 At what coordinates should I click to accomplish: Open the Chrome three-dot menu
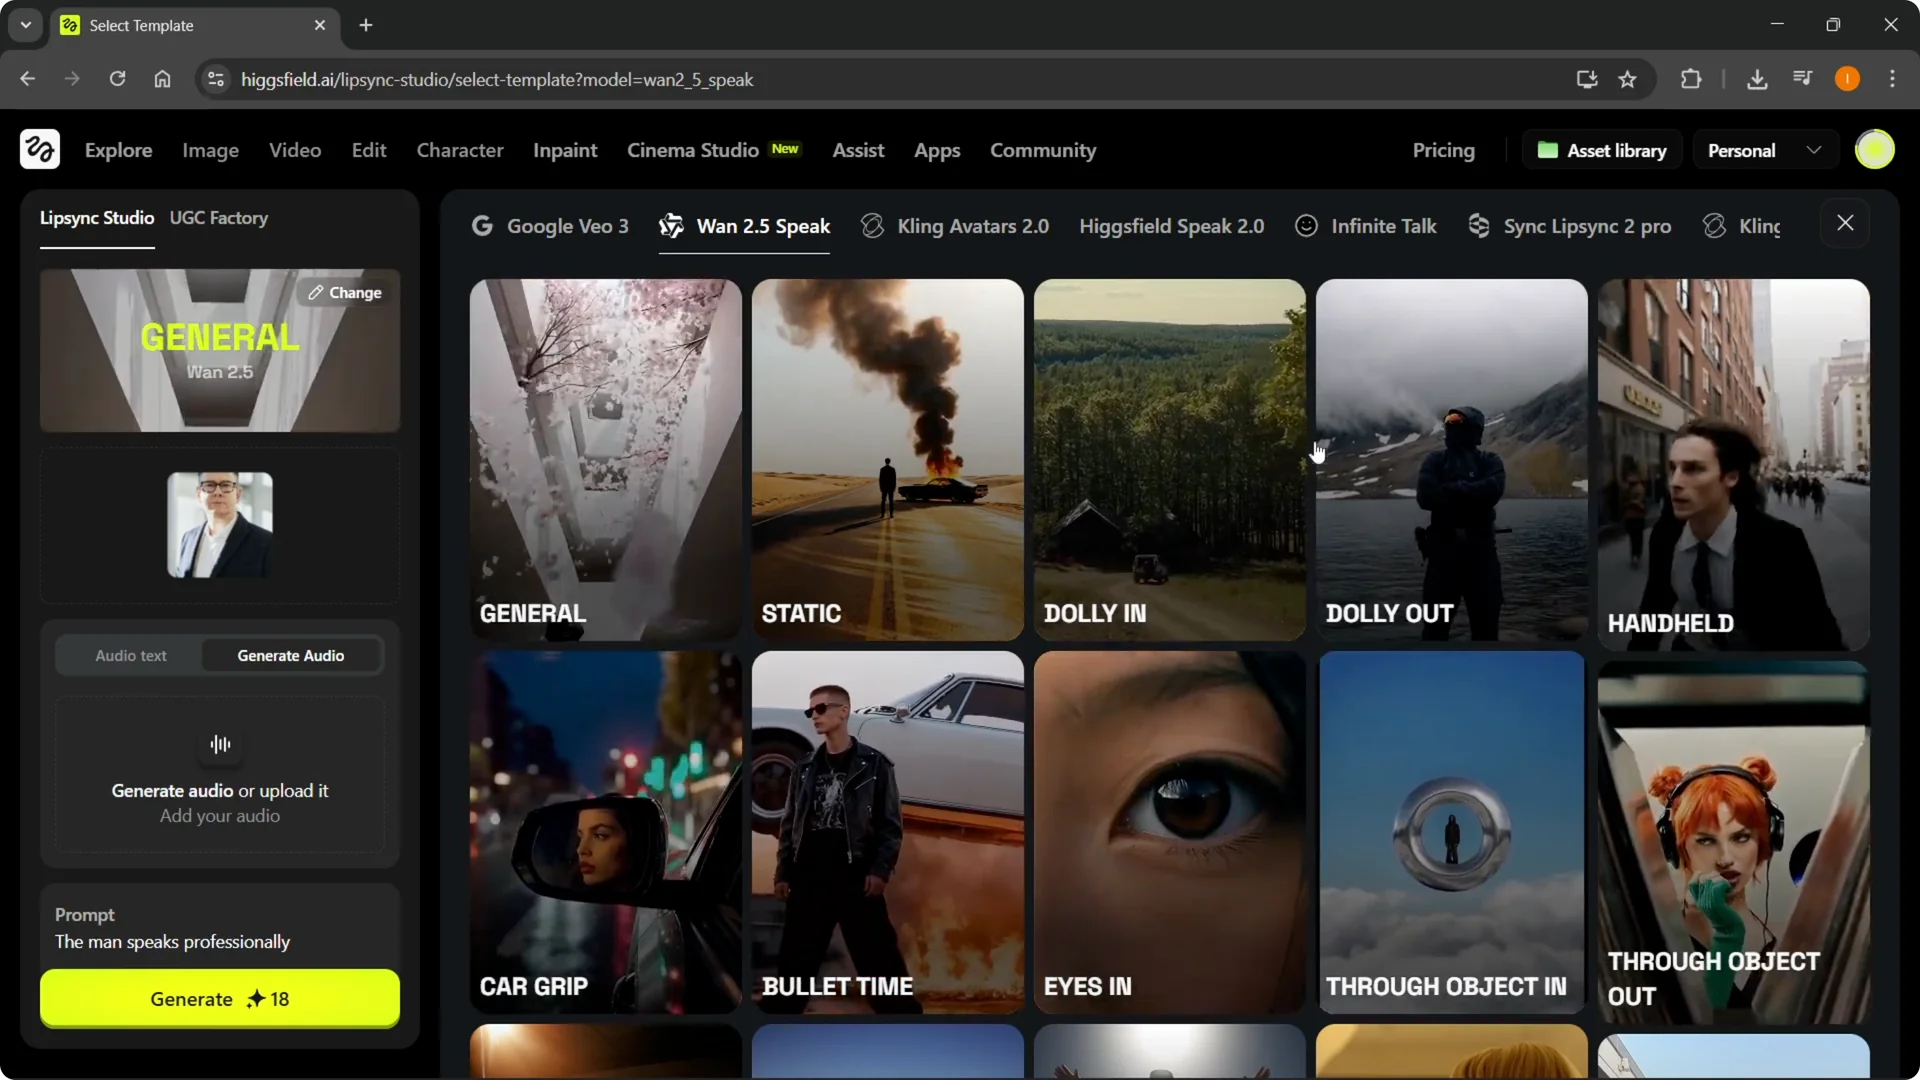1892,79
